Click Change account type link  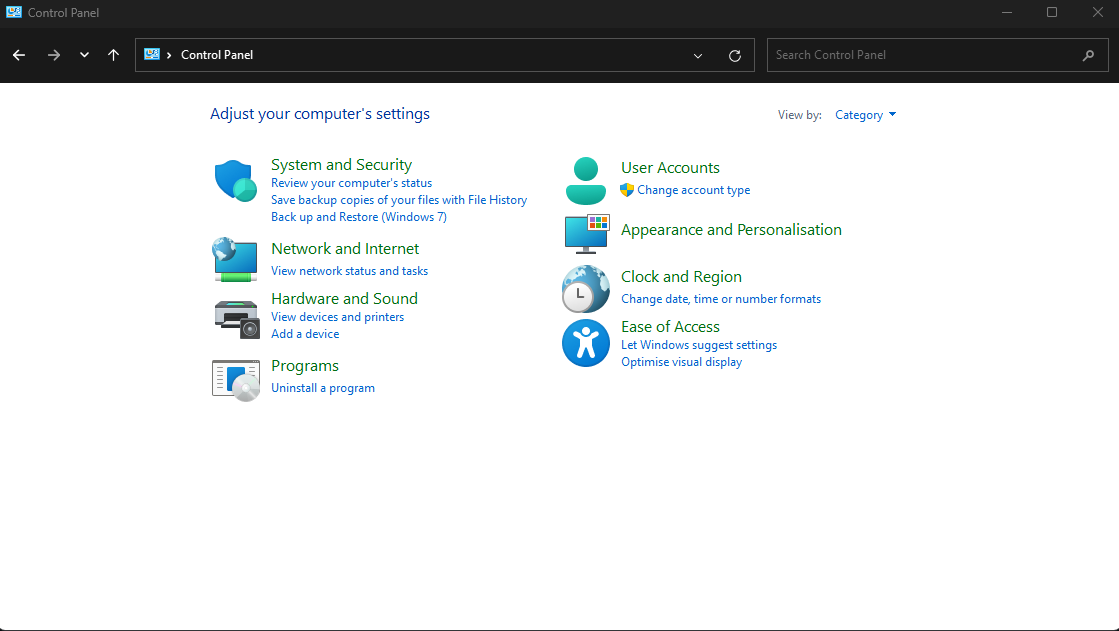point(694,190)
